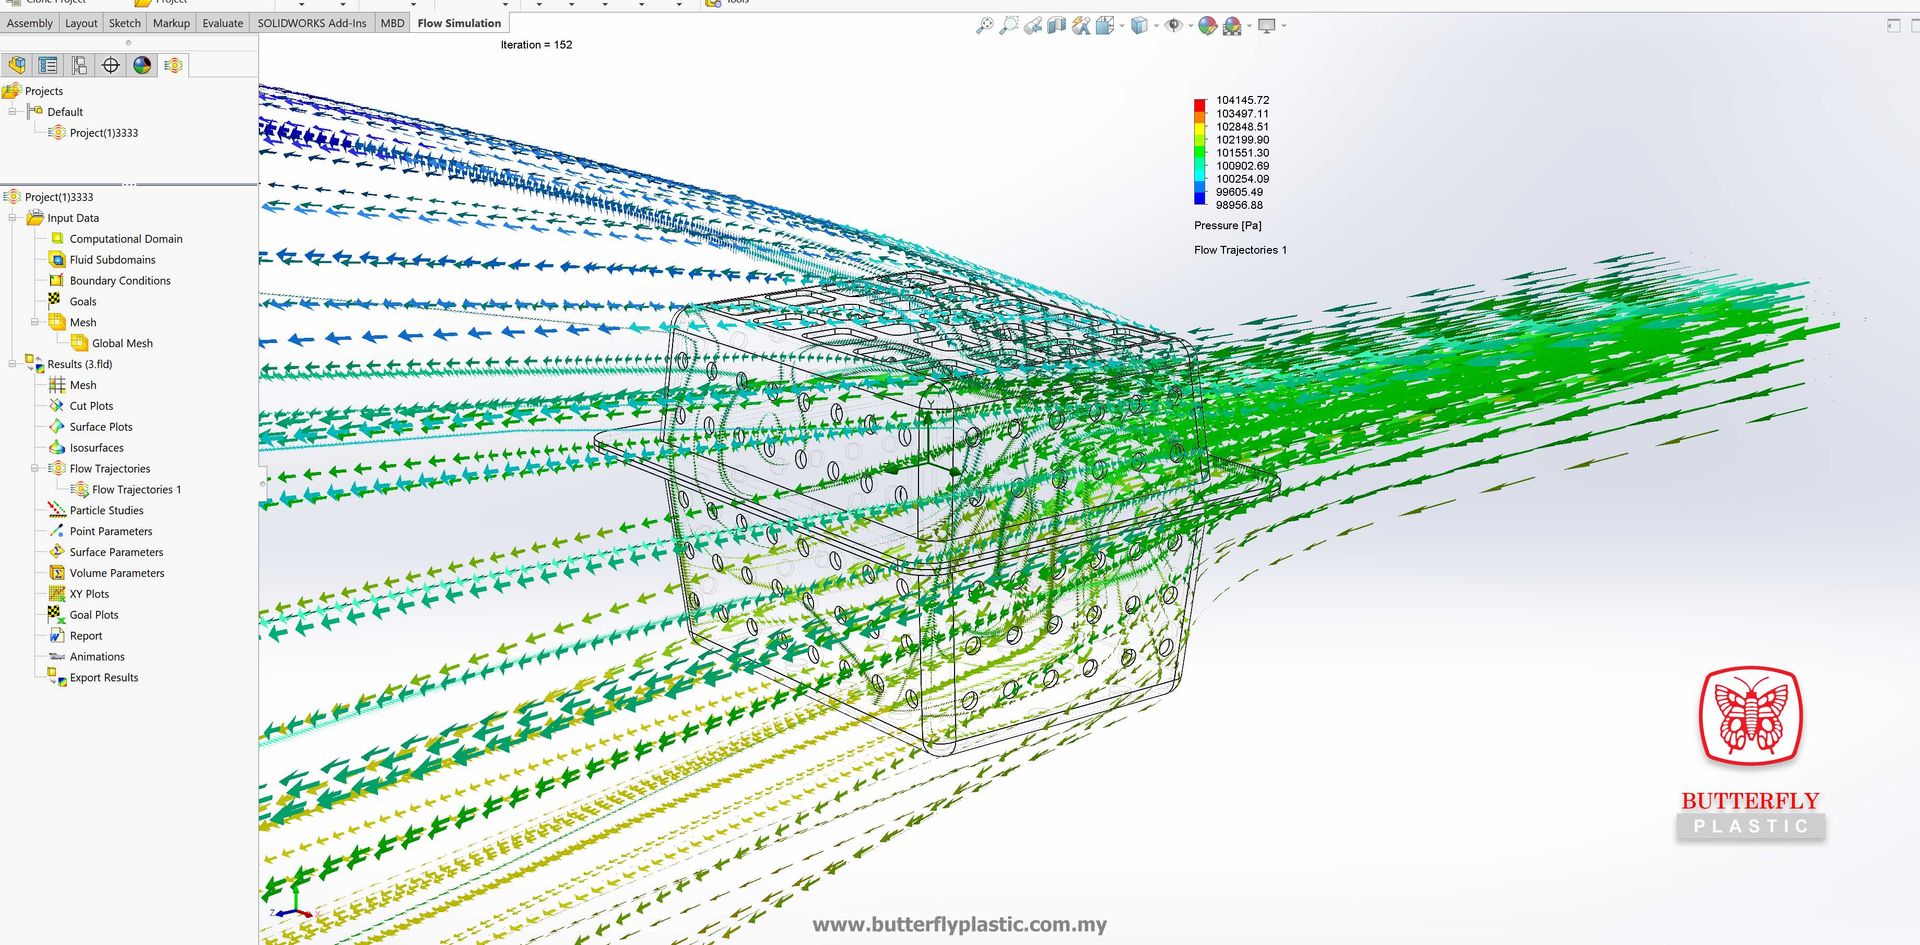Click the Edit Appearance color ball icon
This screenshot has height=945, width=1920.
(x=1207, y=26)
